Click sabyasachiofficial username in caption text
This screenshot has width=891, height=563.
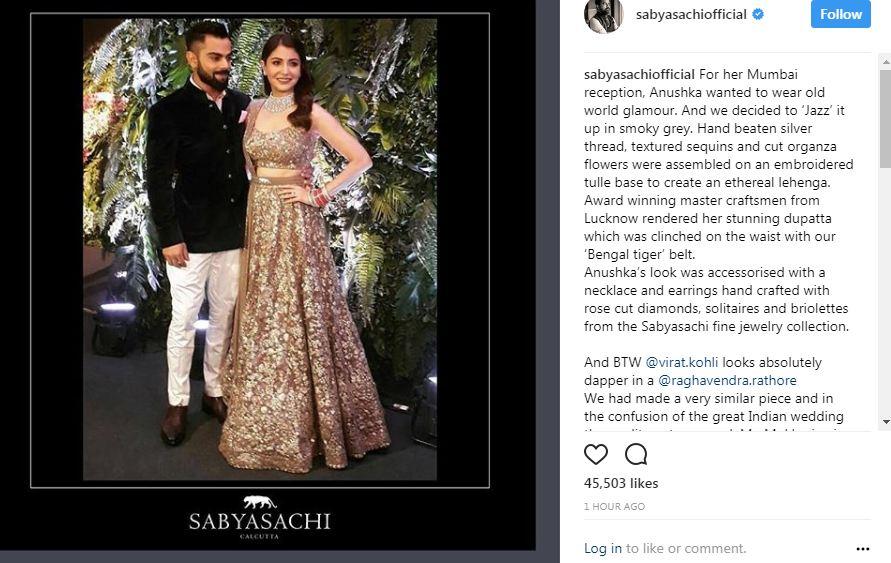tap(639, 74)
